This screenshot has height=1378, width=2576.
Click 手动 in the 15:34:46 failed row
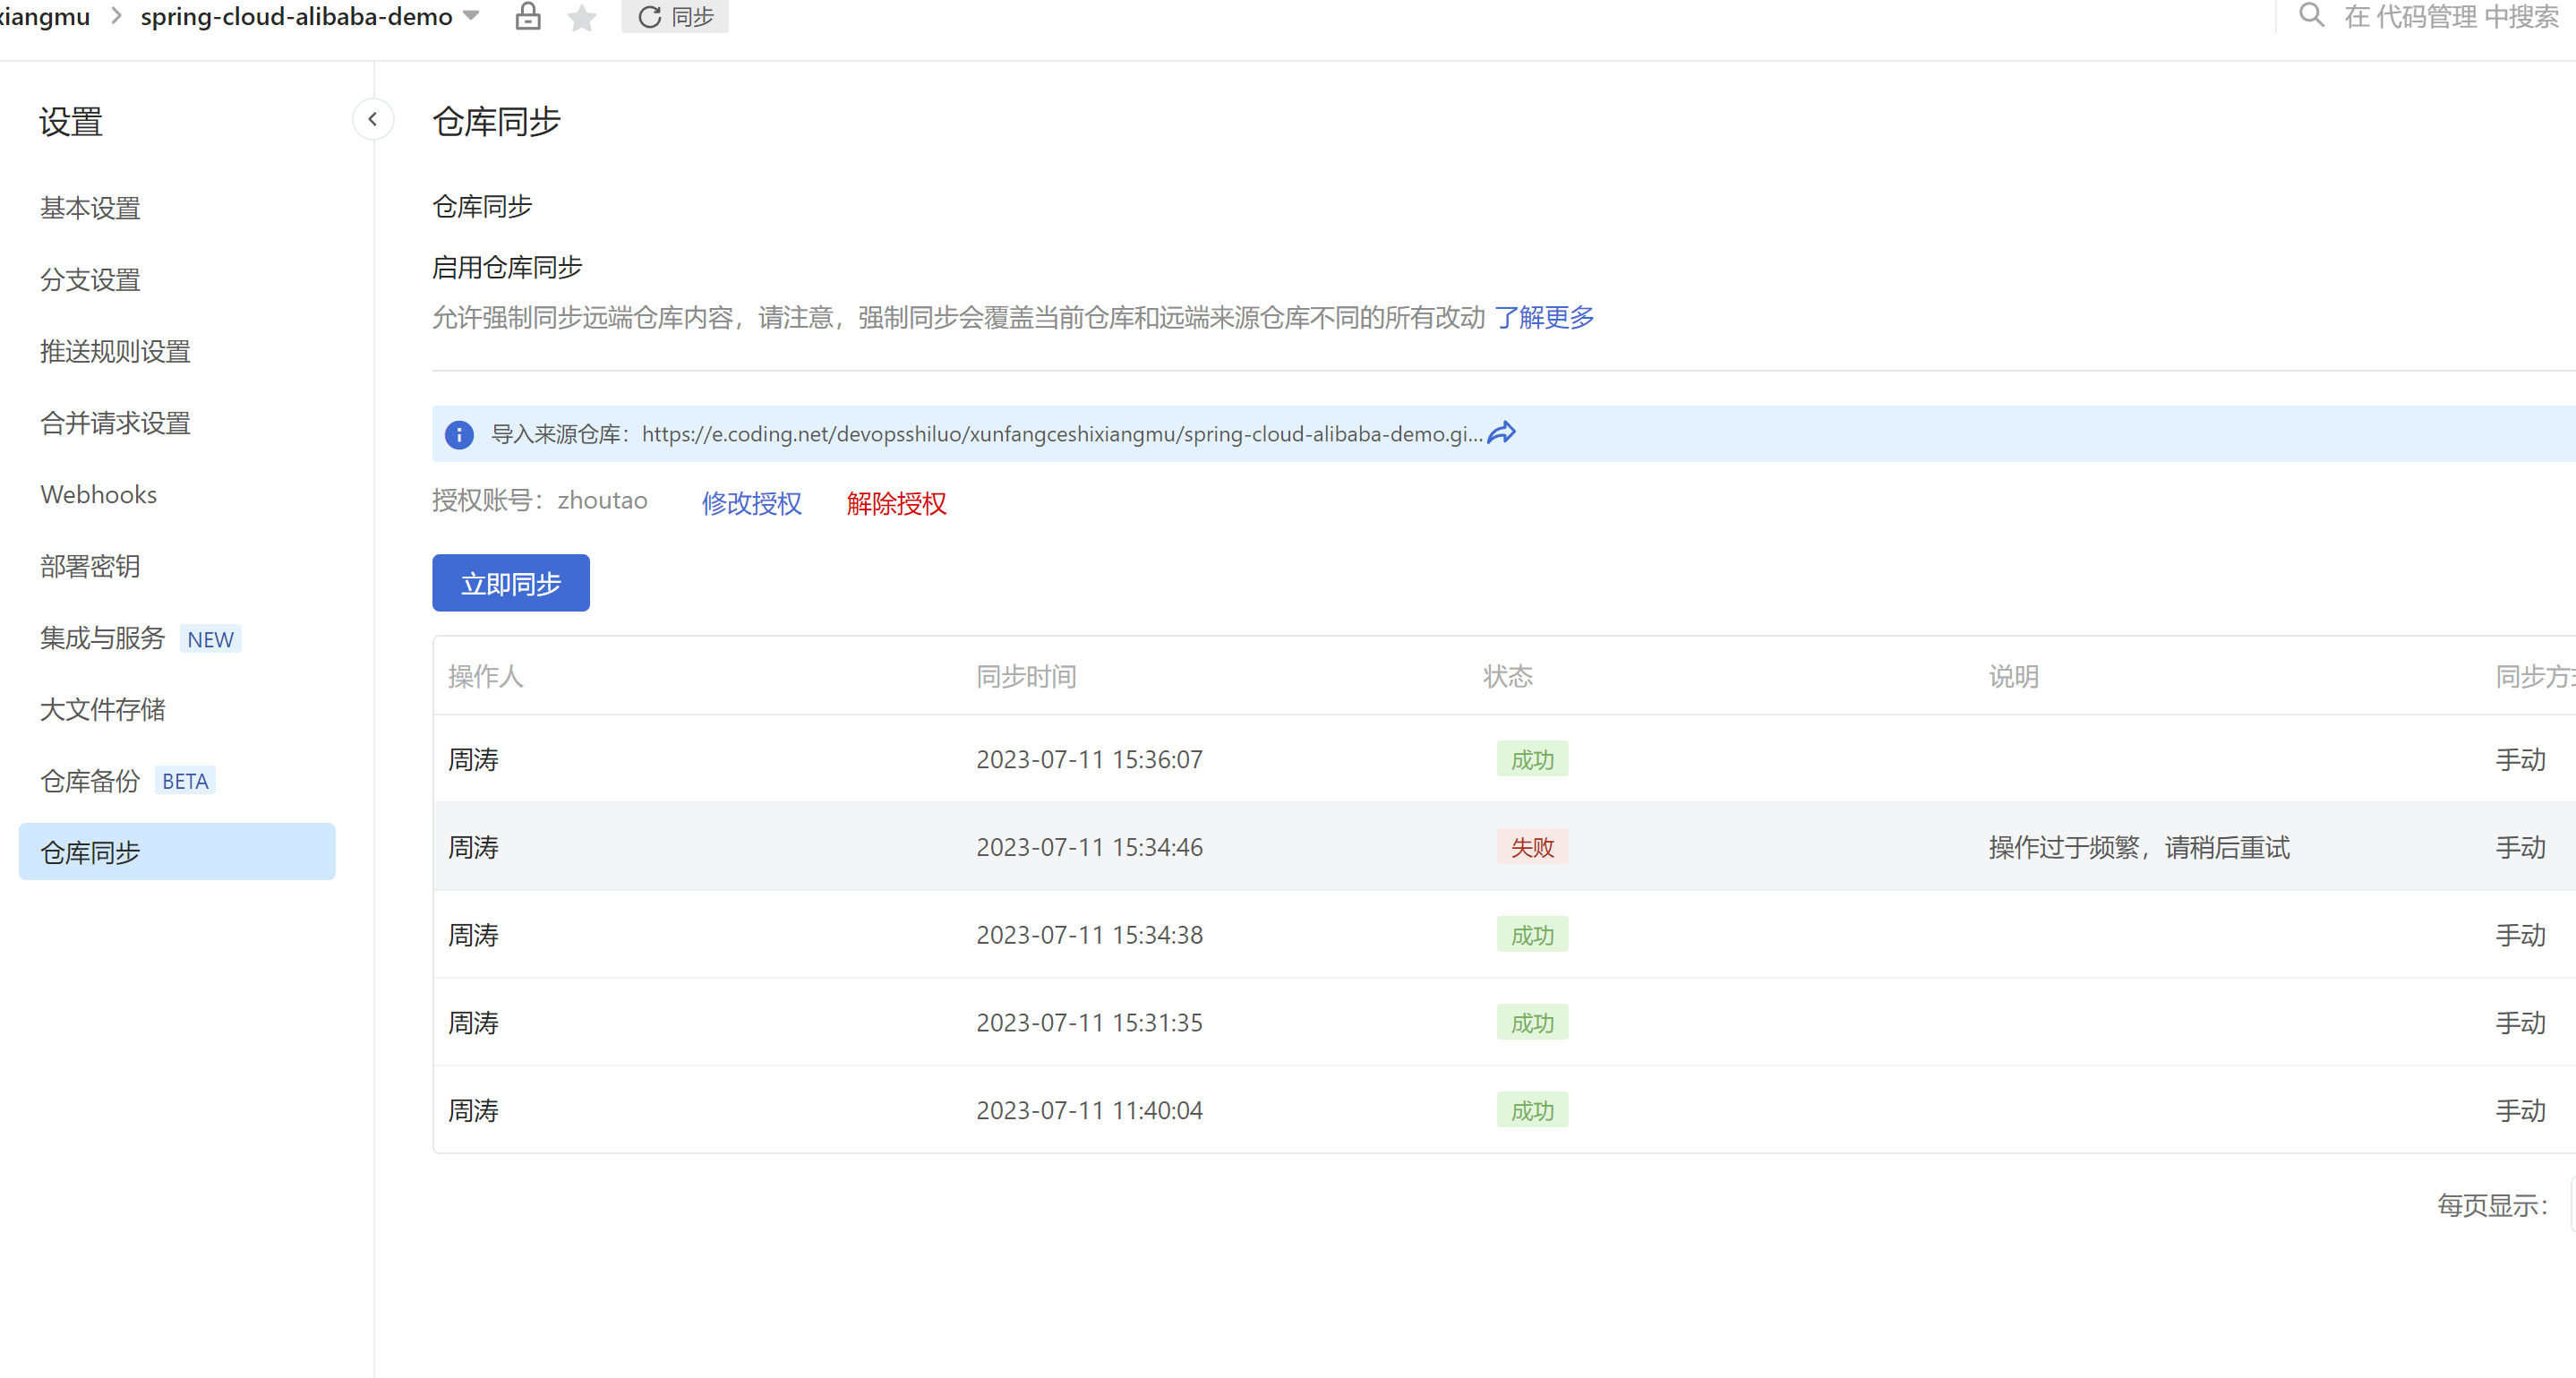point(2520,847)
